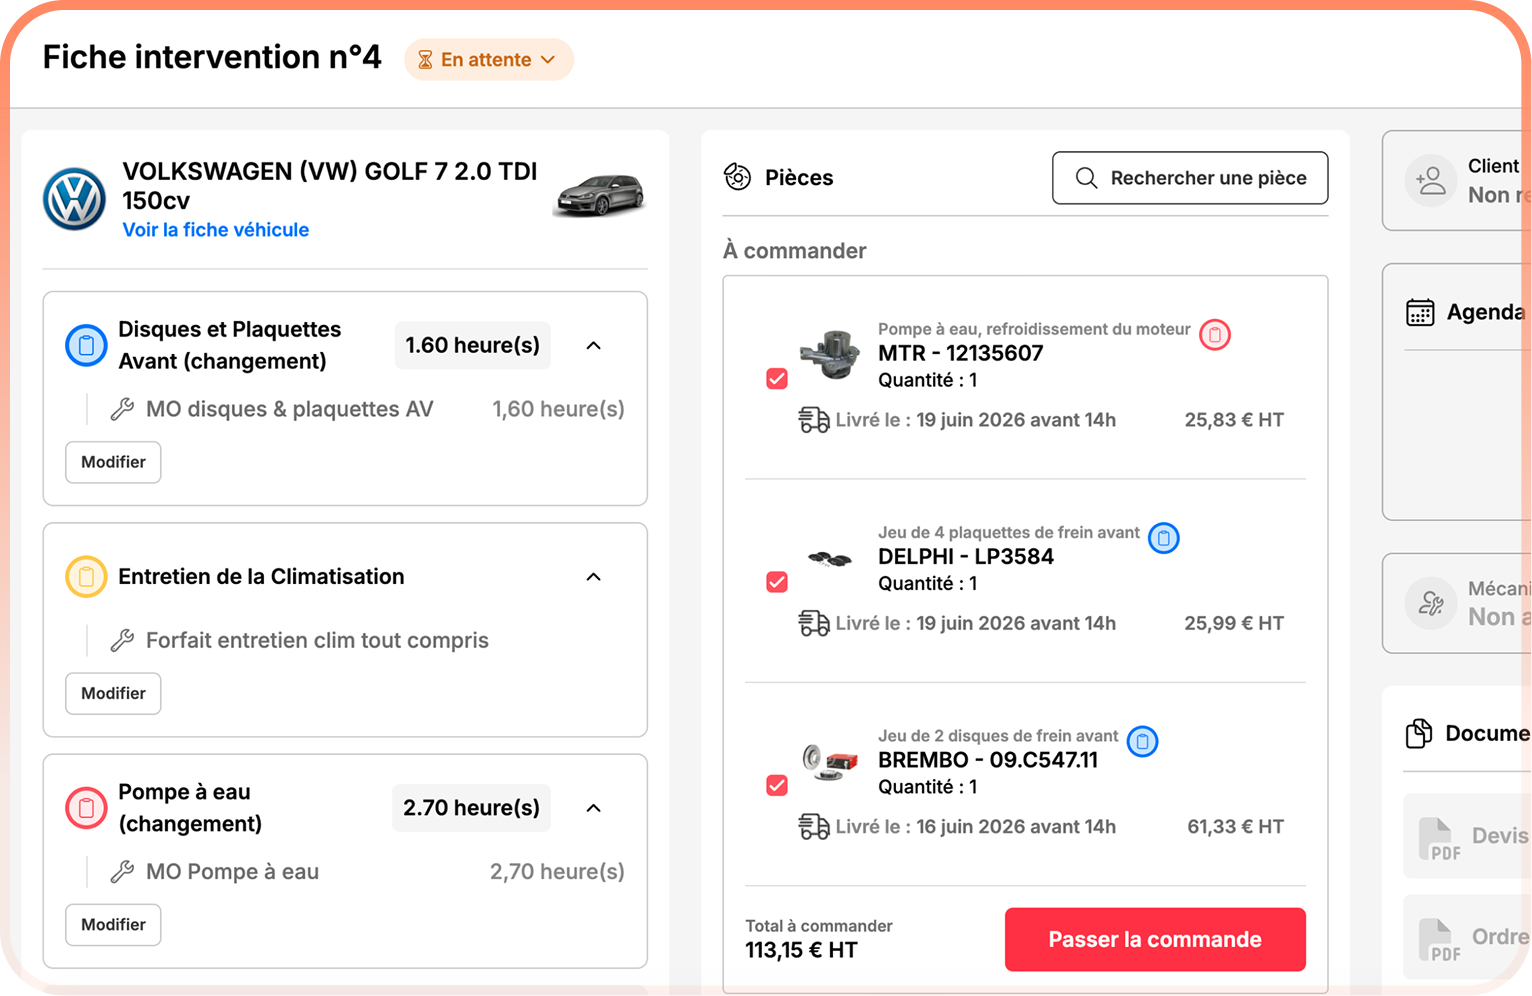Click Passer la commande button
This screenshot has height=996, width=1532.
pyautogui.click(x=1155, y=940)
